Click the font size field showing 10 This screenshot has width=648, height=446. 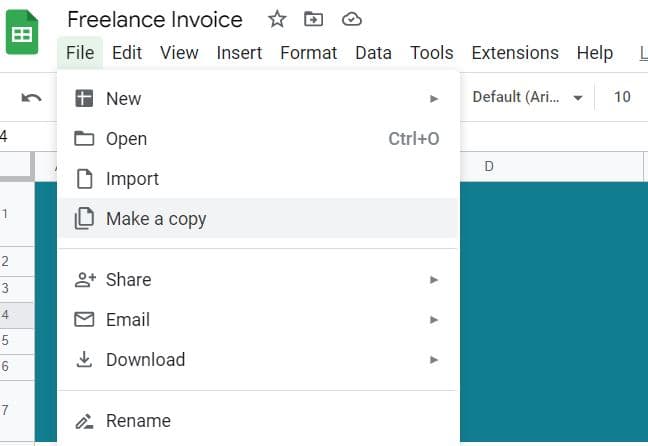pyautogui.click(x=622, y=97)
